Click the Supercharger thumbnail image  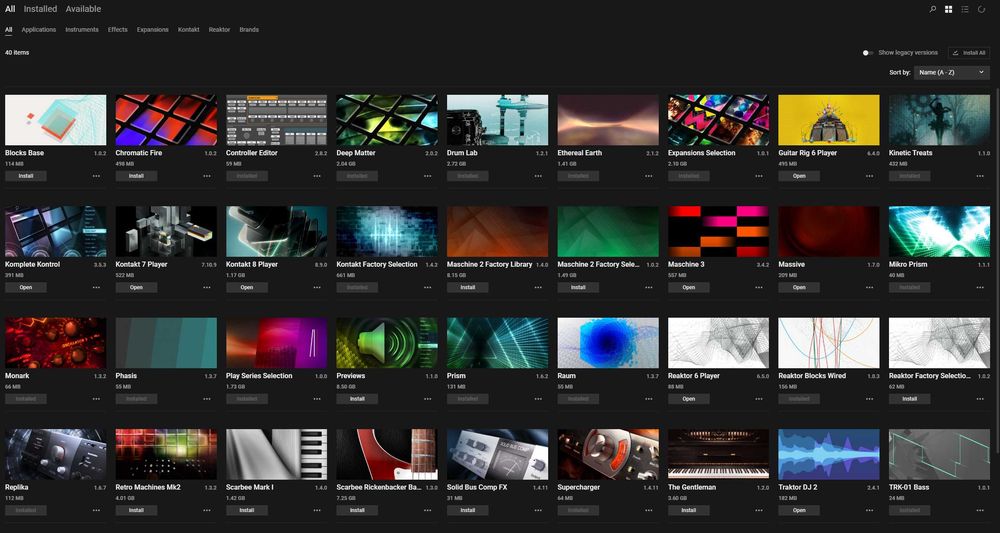click(x=608, y=454)
